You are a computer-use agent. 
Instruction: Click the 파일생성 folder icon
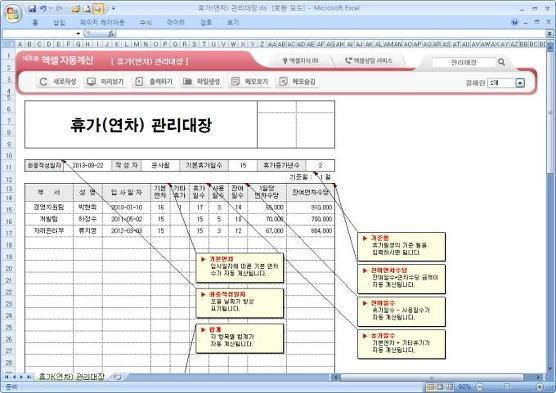[187, 82]
